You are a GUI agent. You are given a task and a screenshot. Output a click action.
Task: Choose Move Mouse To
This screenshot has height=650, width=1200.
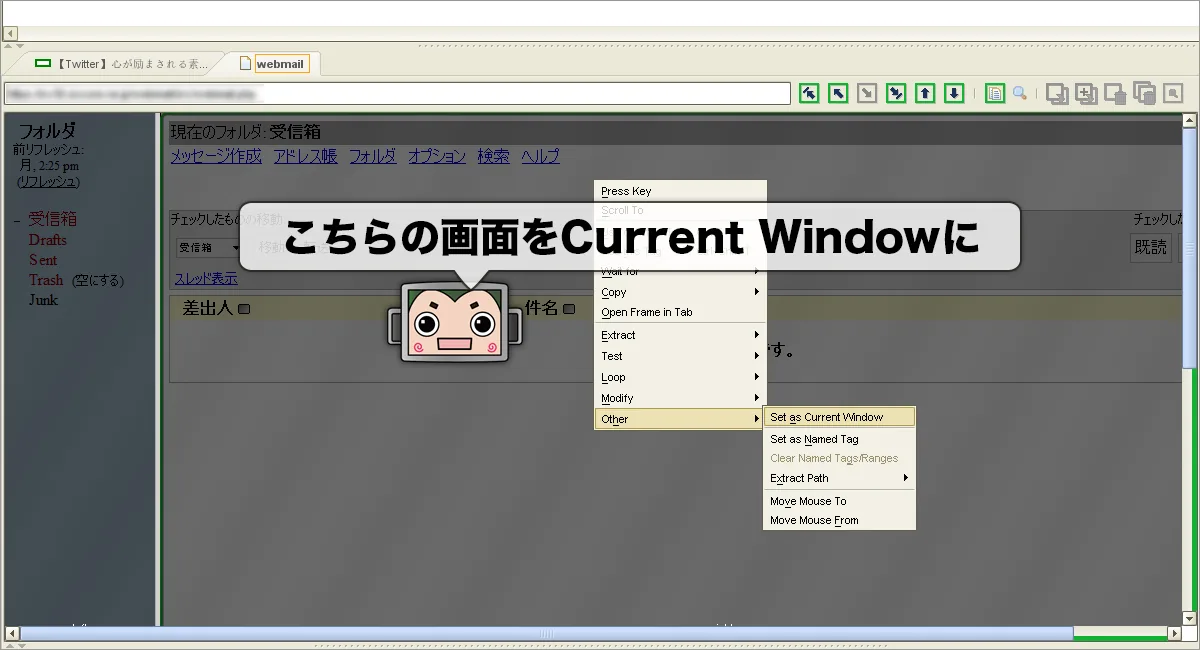(839, 501)
